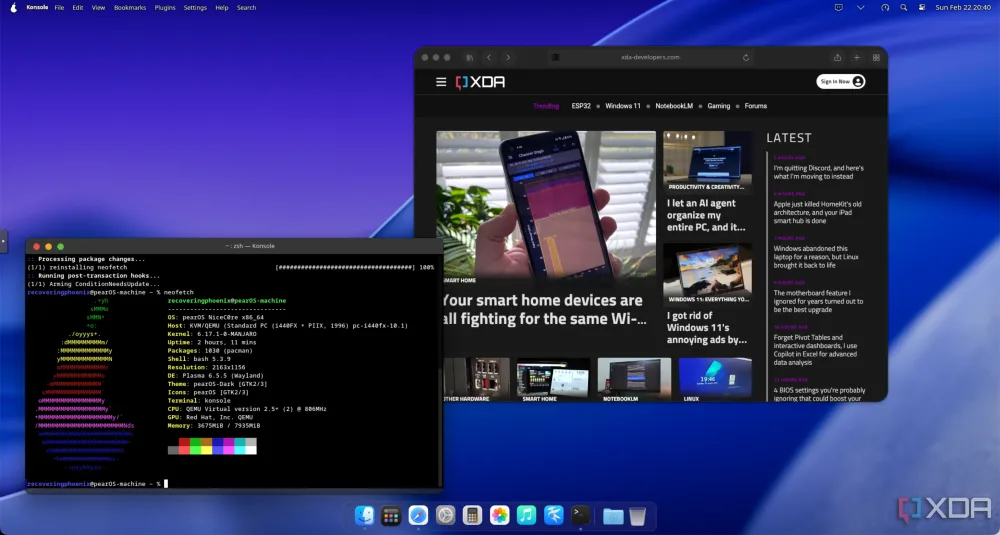
Task: Click the 'Memory: 3675MiB / 7935MiB' line
Action: (214, 425)
